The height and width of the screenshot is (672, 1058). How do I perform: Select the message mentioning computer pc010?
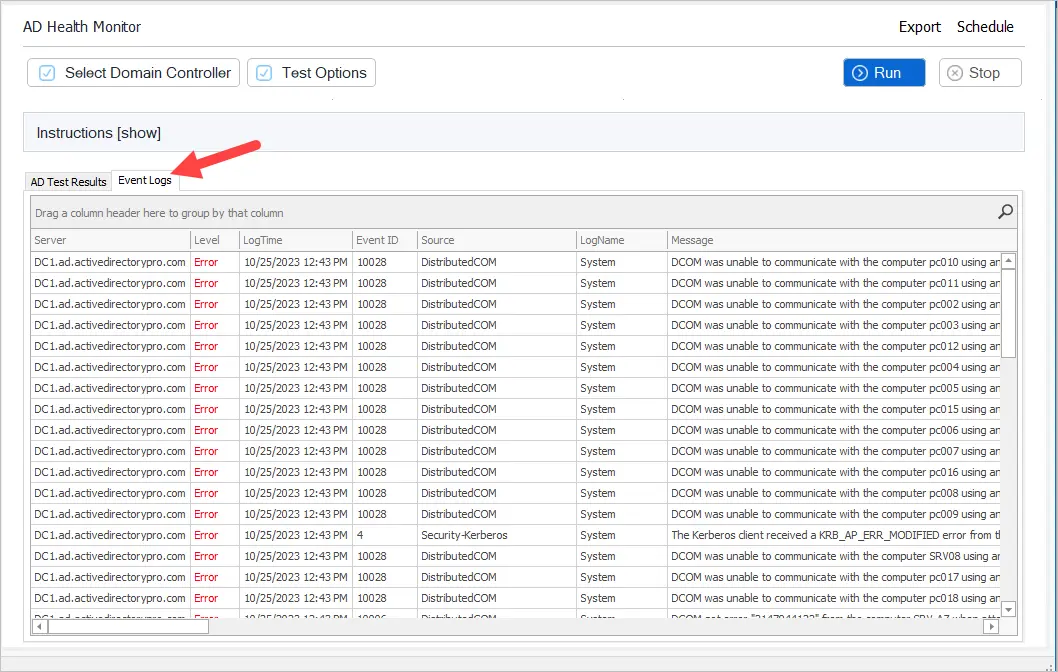coord(835,262)
